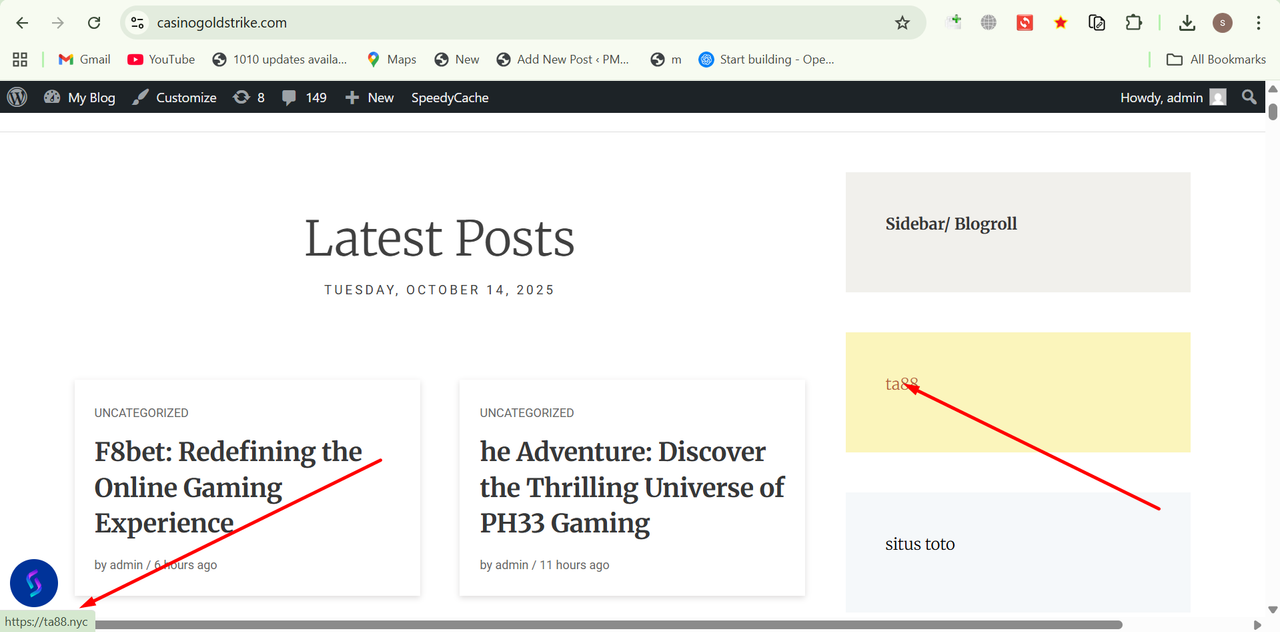Open the New bookmark in bookmarks bar
This screenshot has width=1280, height=632.
click(x=457, y=59)
